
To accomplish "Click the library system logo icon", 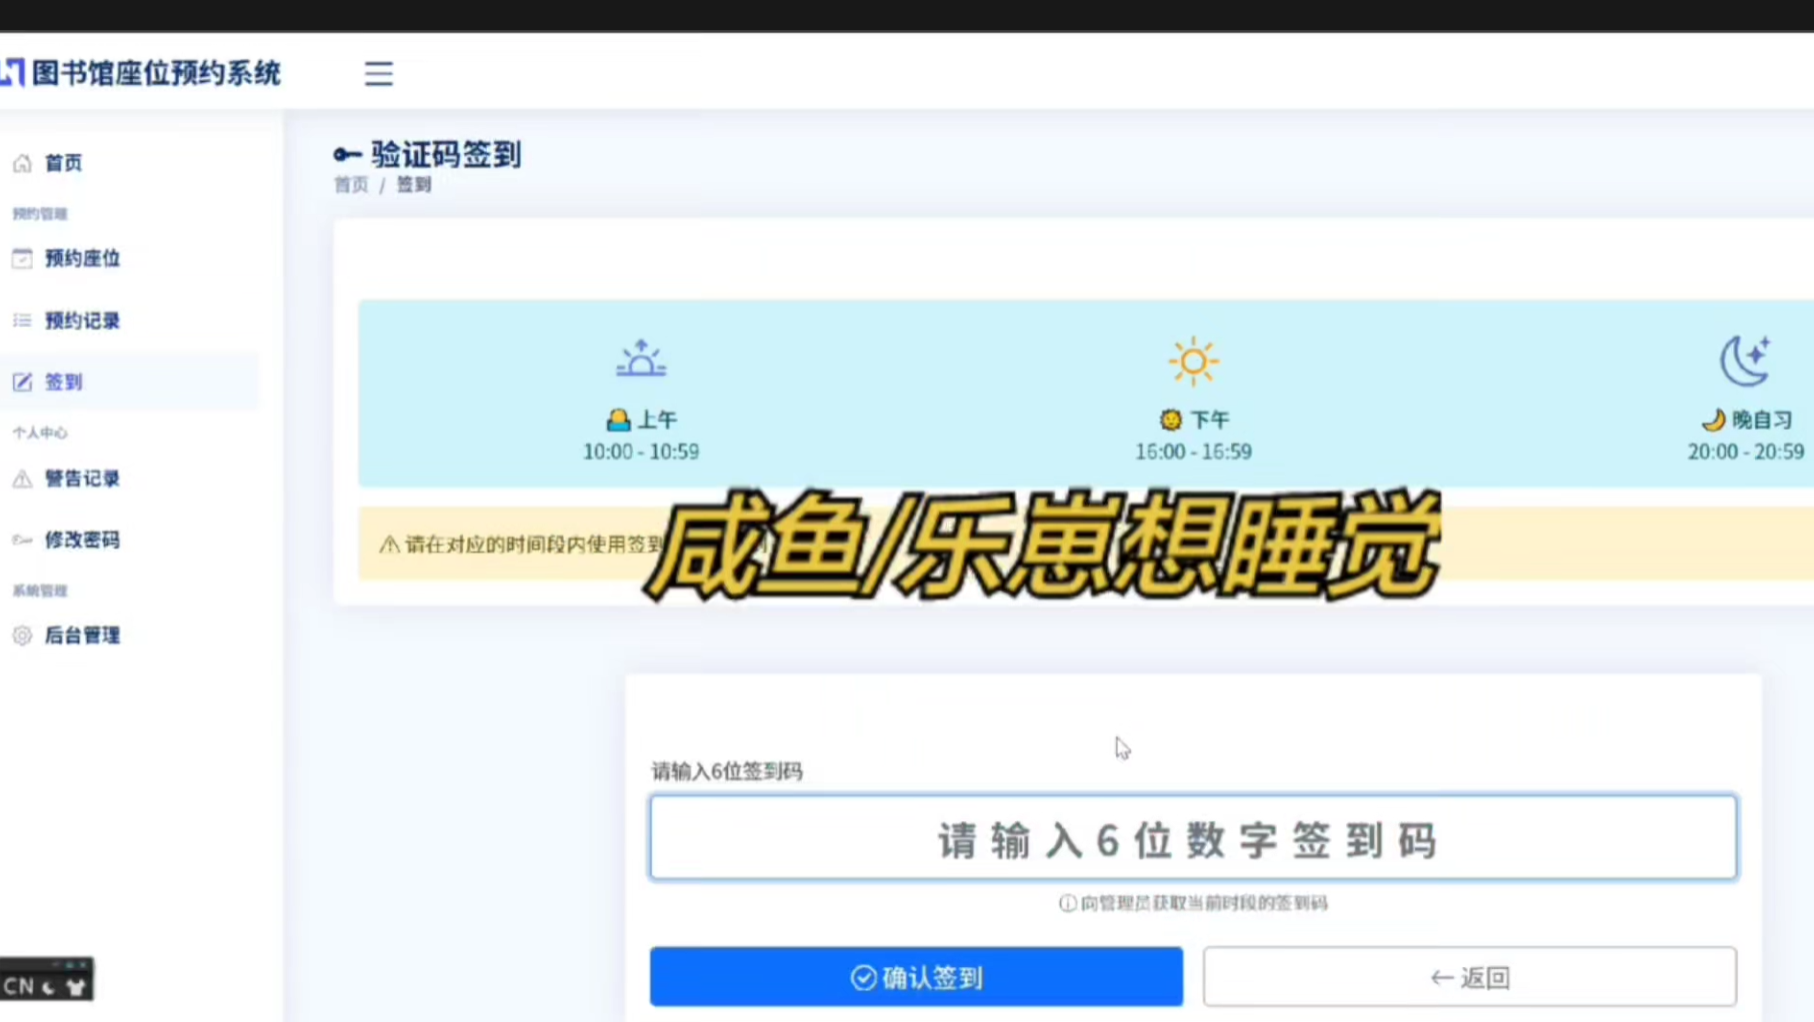I will [13, 72].
